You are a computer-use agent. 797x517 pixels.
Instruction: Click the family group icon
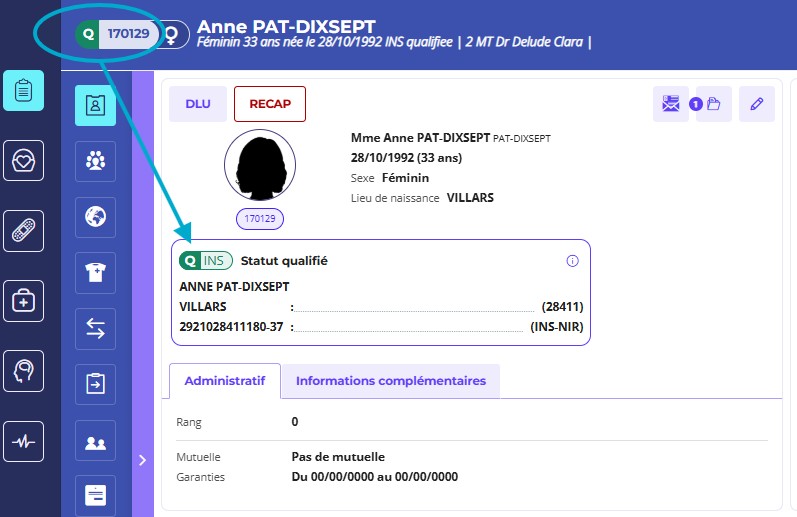pos(96,160)
